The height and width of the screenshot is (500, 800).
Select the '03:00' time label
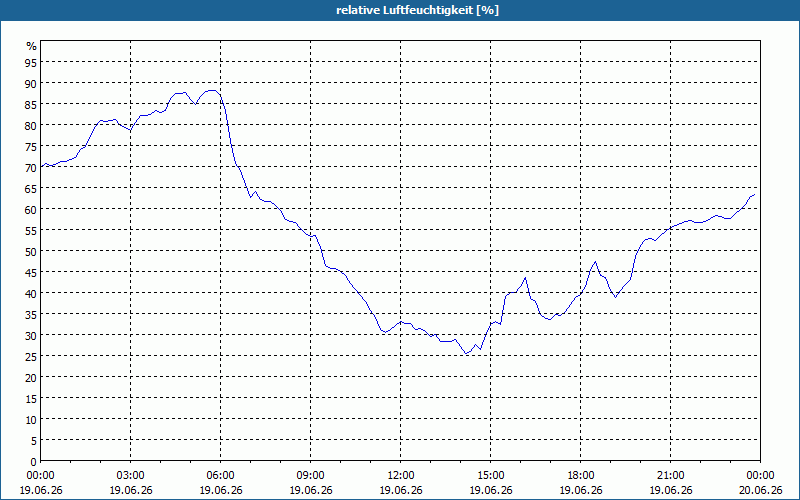click(x=131, y=476)
